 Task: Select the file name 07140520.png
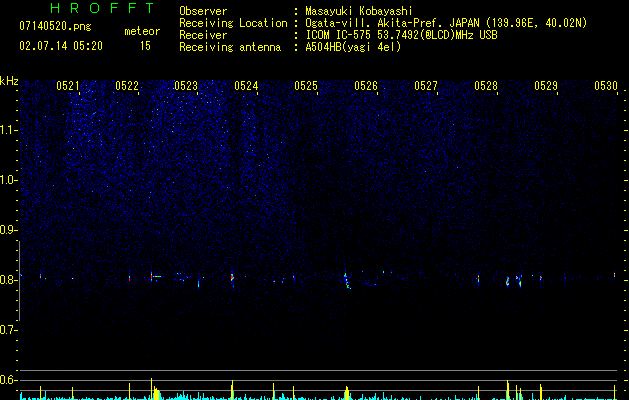coord(55,27)
